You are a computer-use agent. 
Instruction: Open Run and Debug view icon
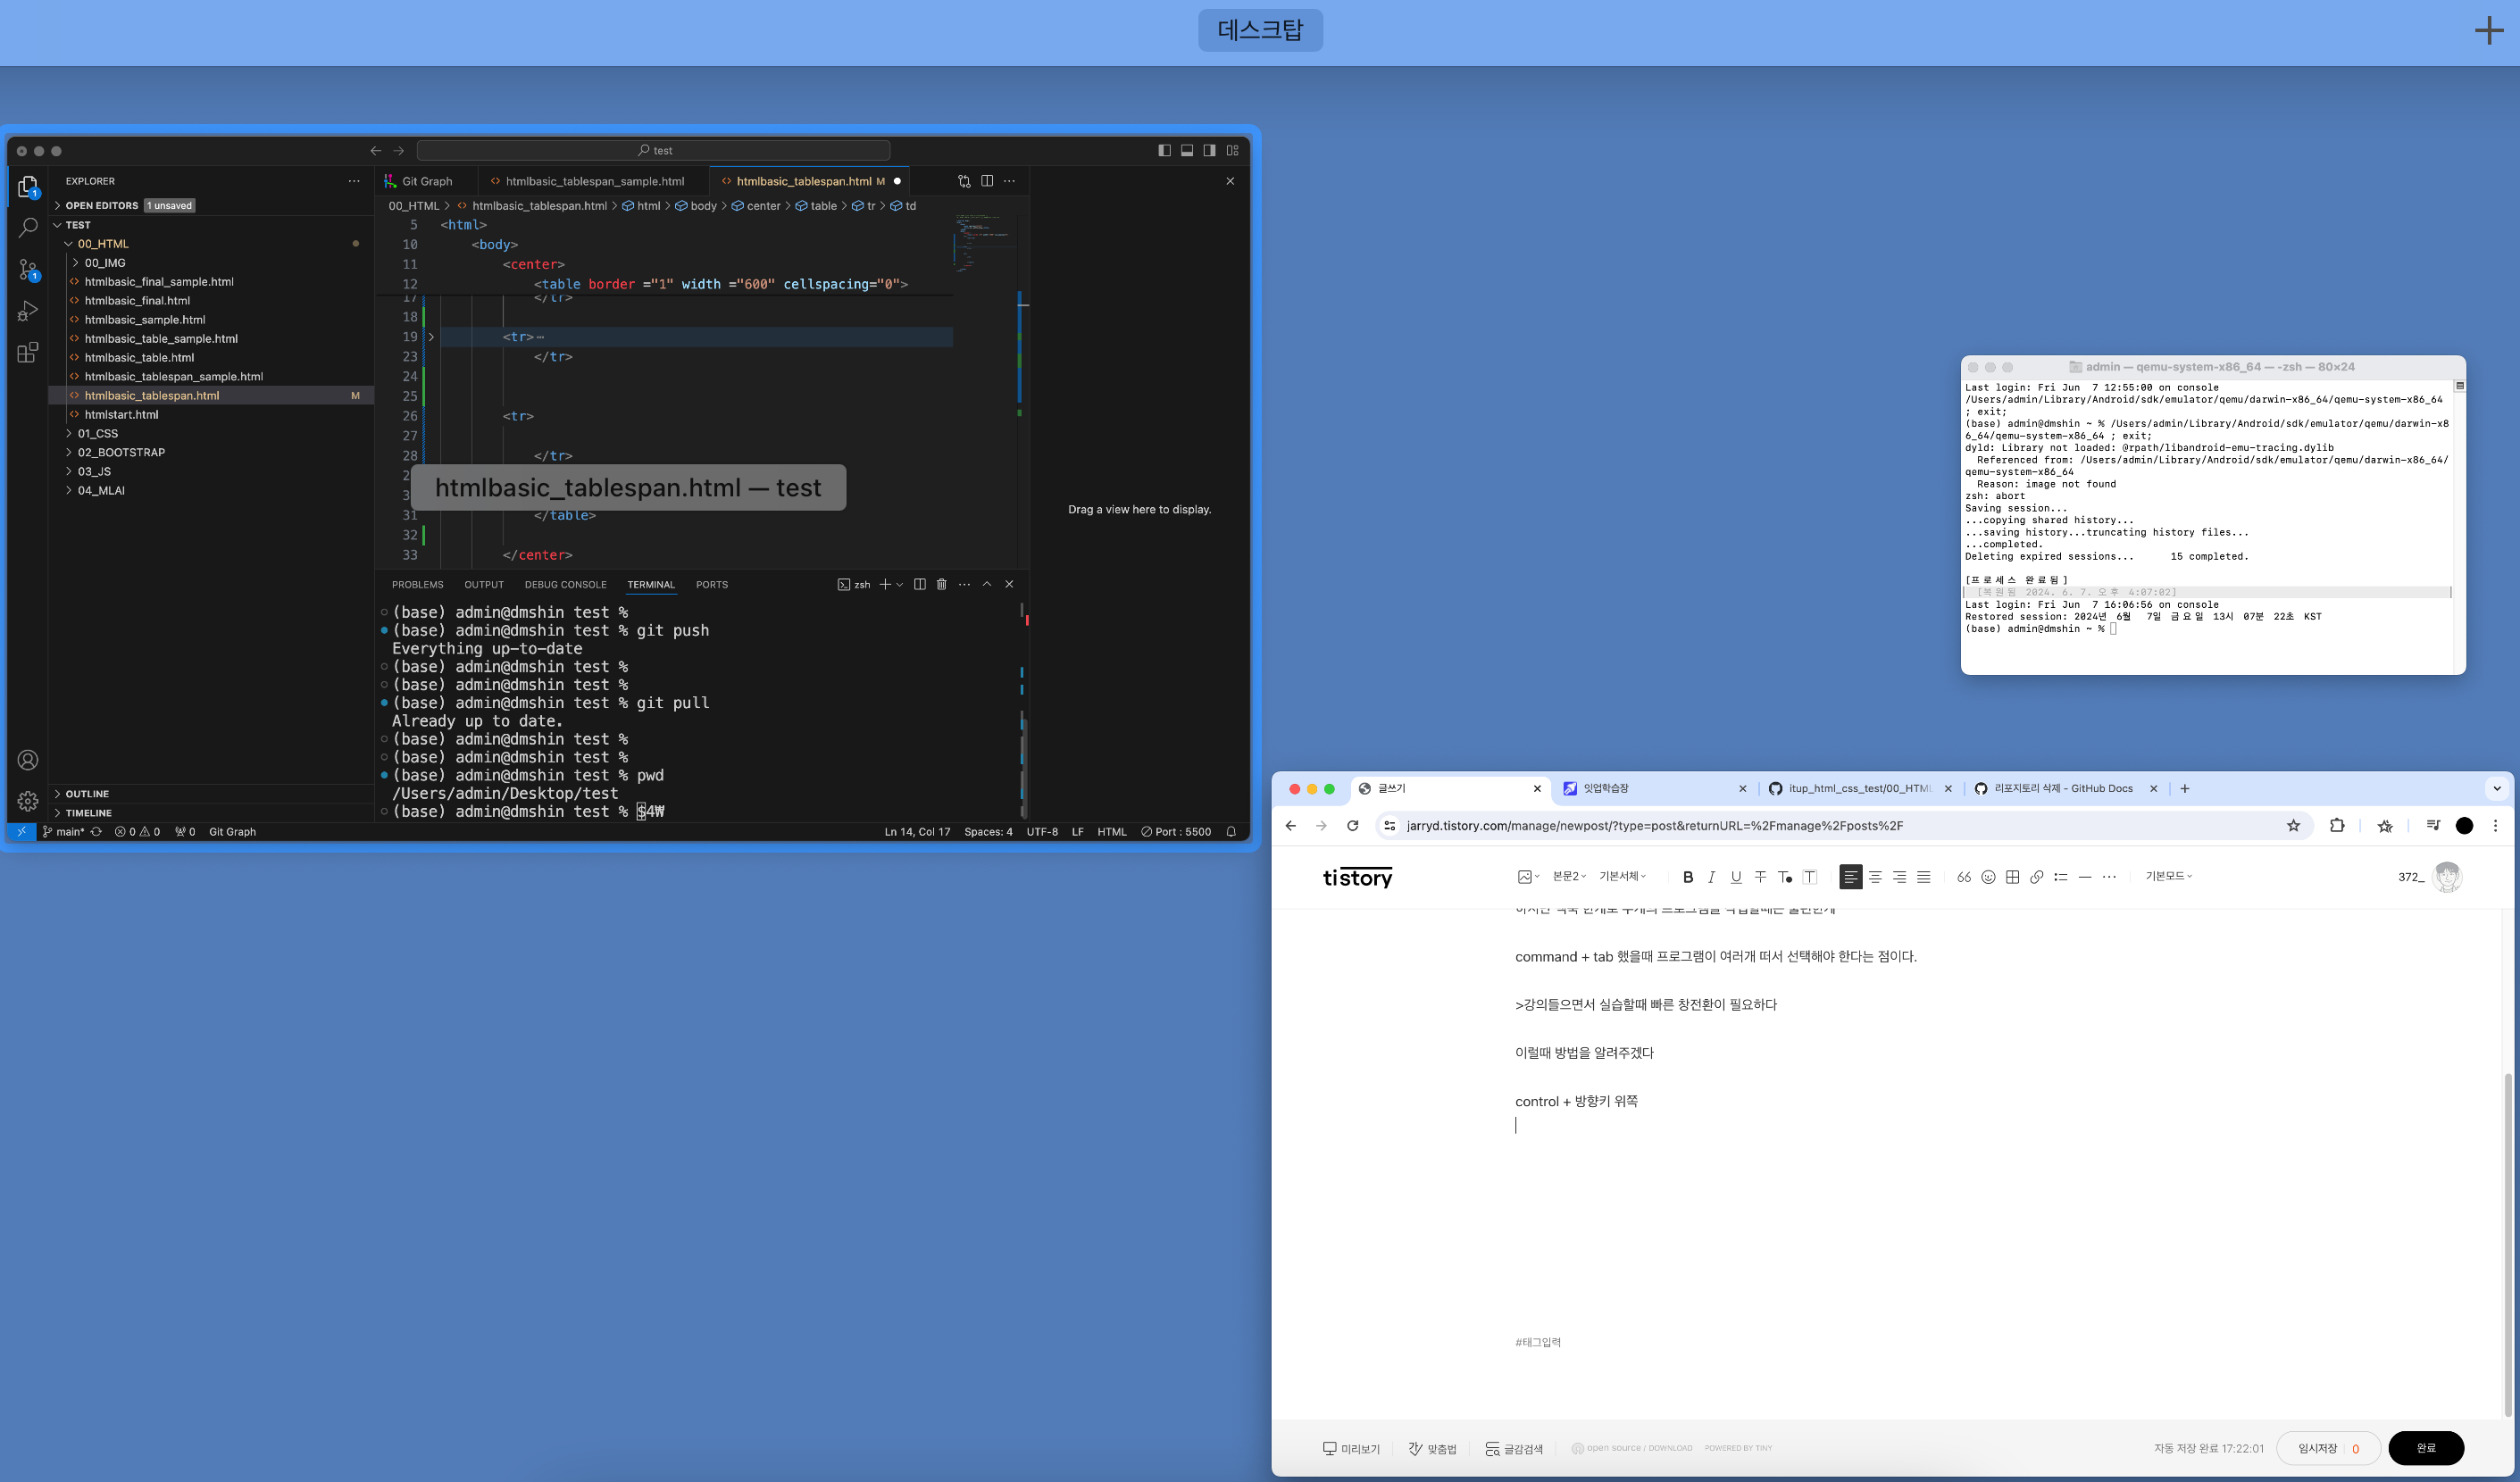click(28, 311)
